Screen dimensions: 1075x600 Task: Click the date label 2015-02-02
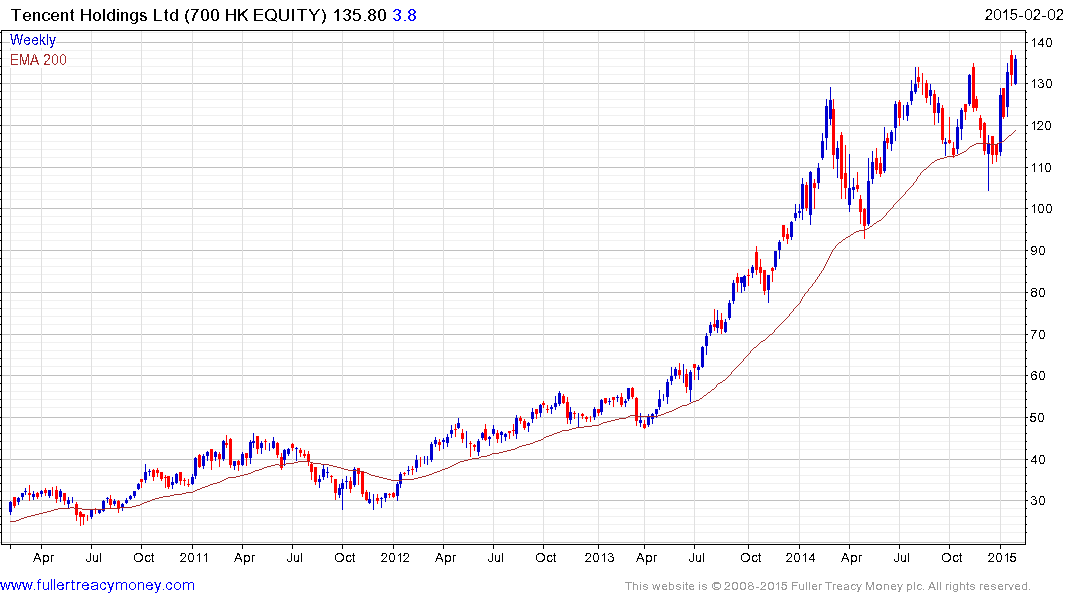coord(1024,14)
